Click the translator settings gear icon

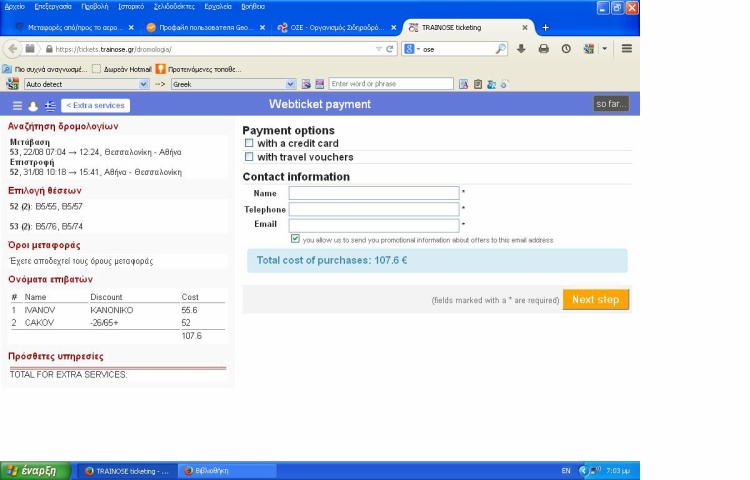(504, 84)
